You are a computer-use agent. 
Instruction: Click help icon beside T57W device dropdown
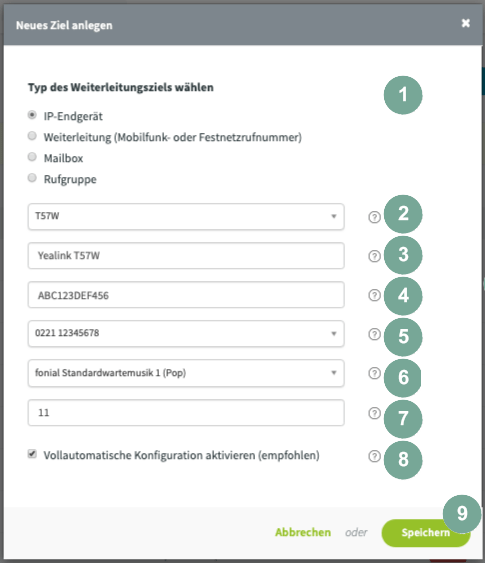[374, 217]
